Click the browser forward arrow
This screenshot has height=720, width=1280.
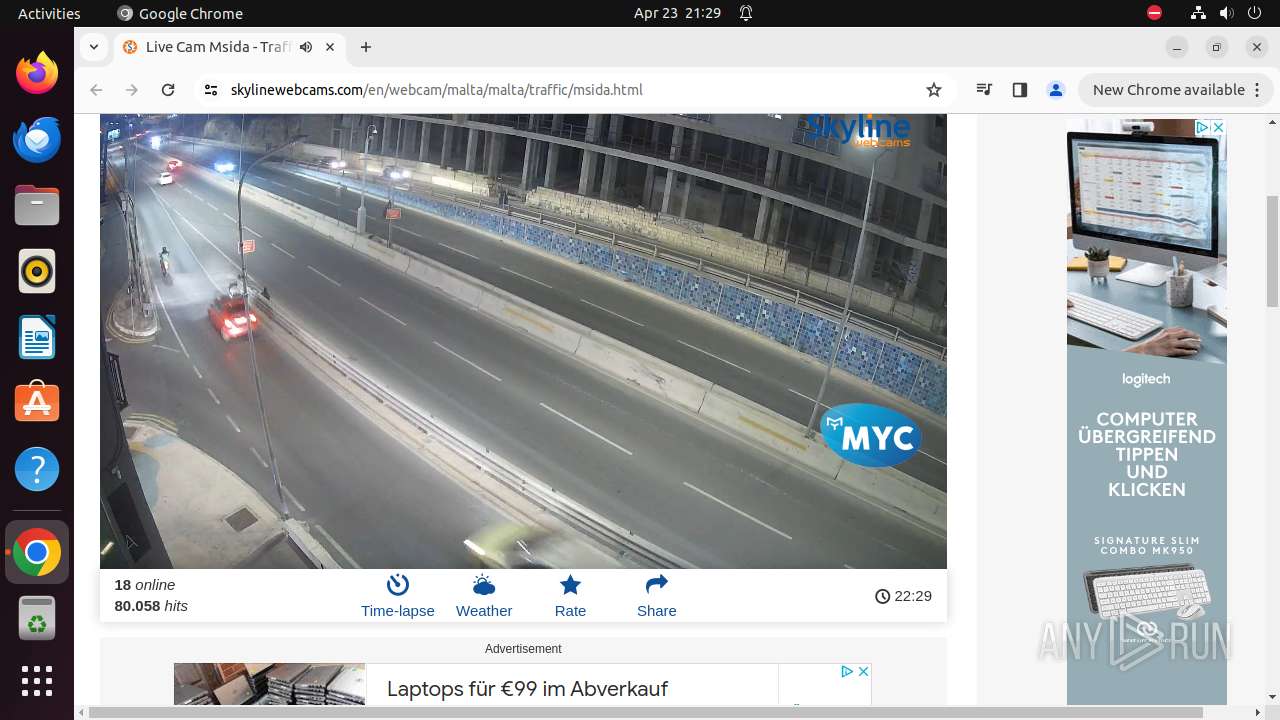point(132,90)
